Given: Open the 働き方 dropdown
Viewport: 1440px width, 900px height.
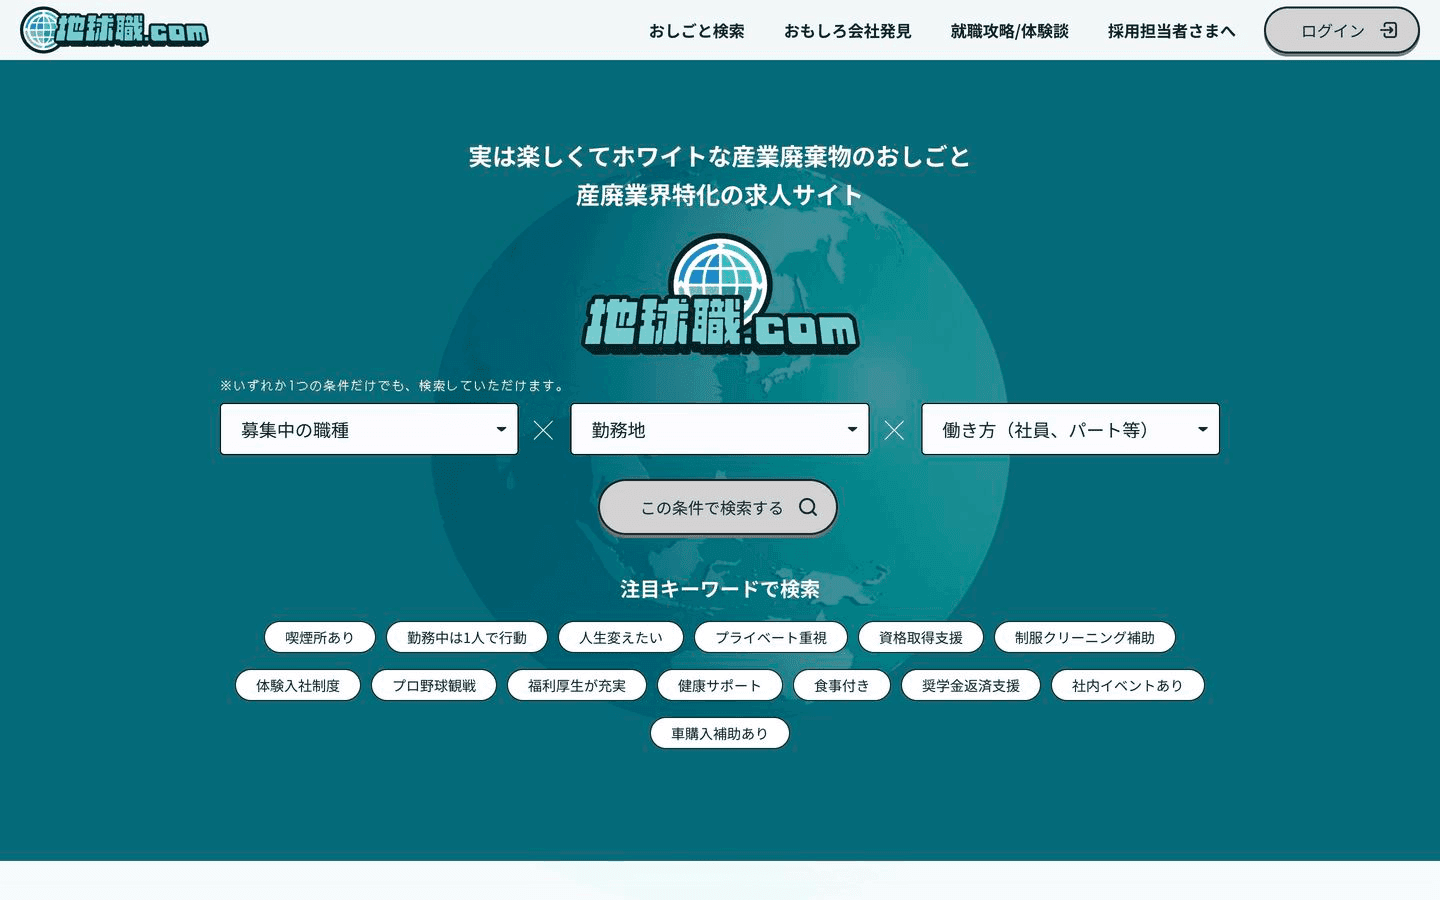Looking at the screenshot, I should (x=1070, y=429).
